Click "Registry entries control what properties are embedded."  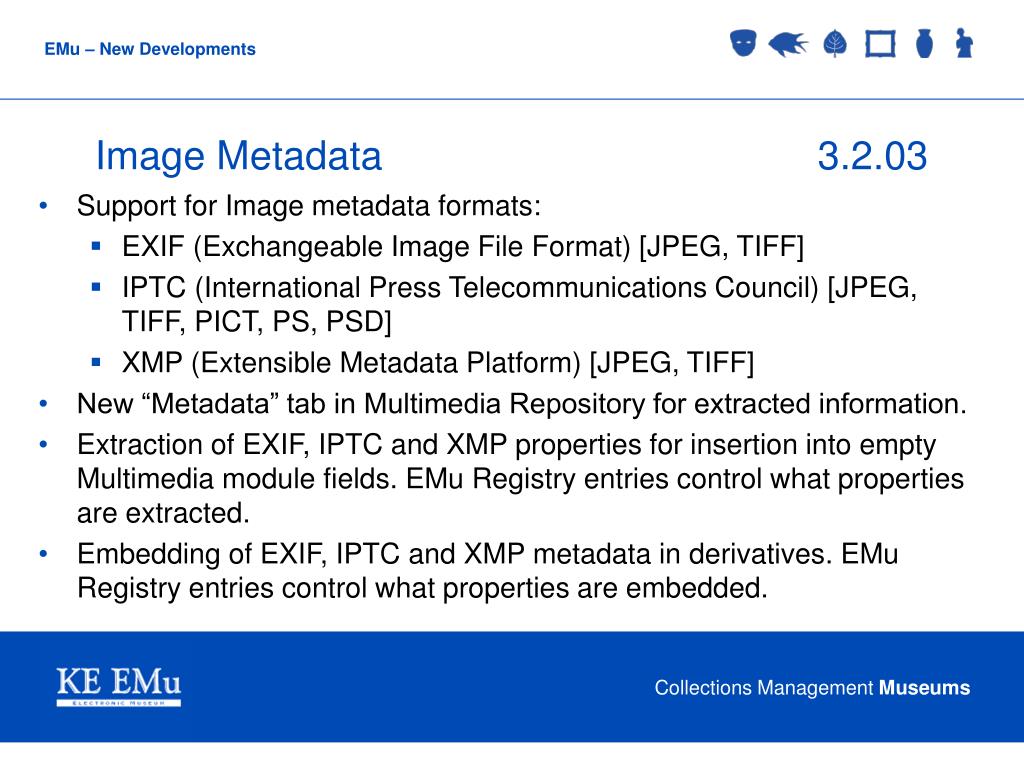(x=422, y=588)
